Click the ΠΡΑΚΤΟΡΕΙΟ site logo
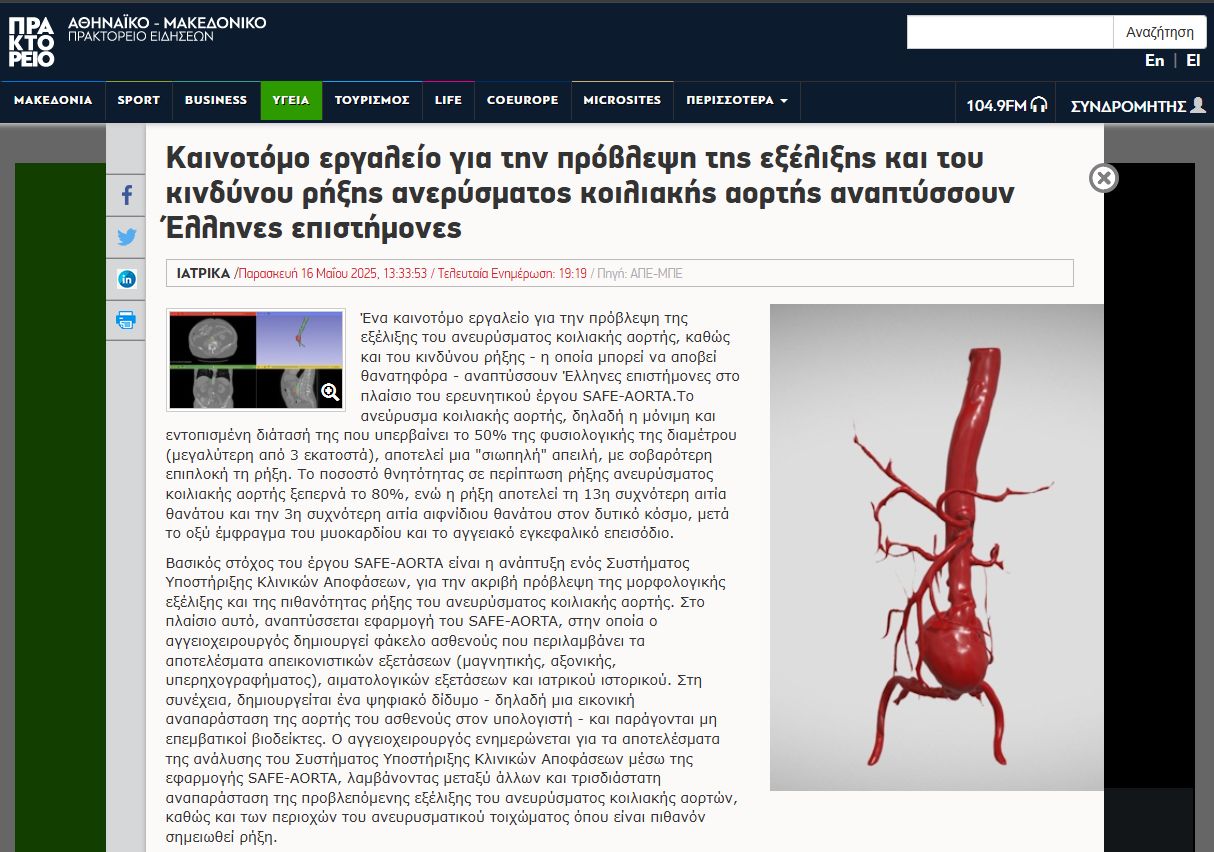This screenshot has width=1214, height=852. point(31,42)
